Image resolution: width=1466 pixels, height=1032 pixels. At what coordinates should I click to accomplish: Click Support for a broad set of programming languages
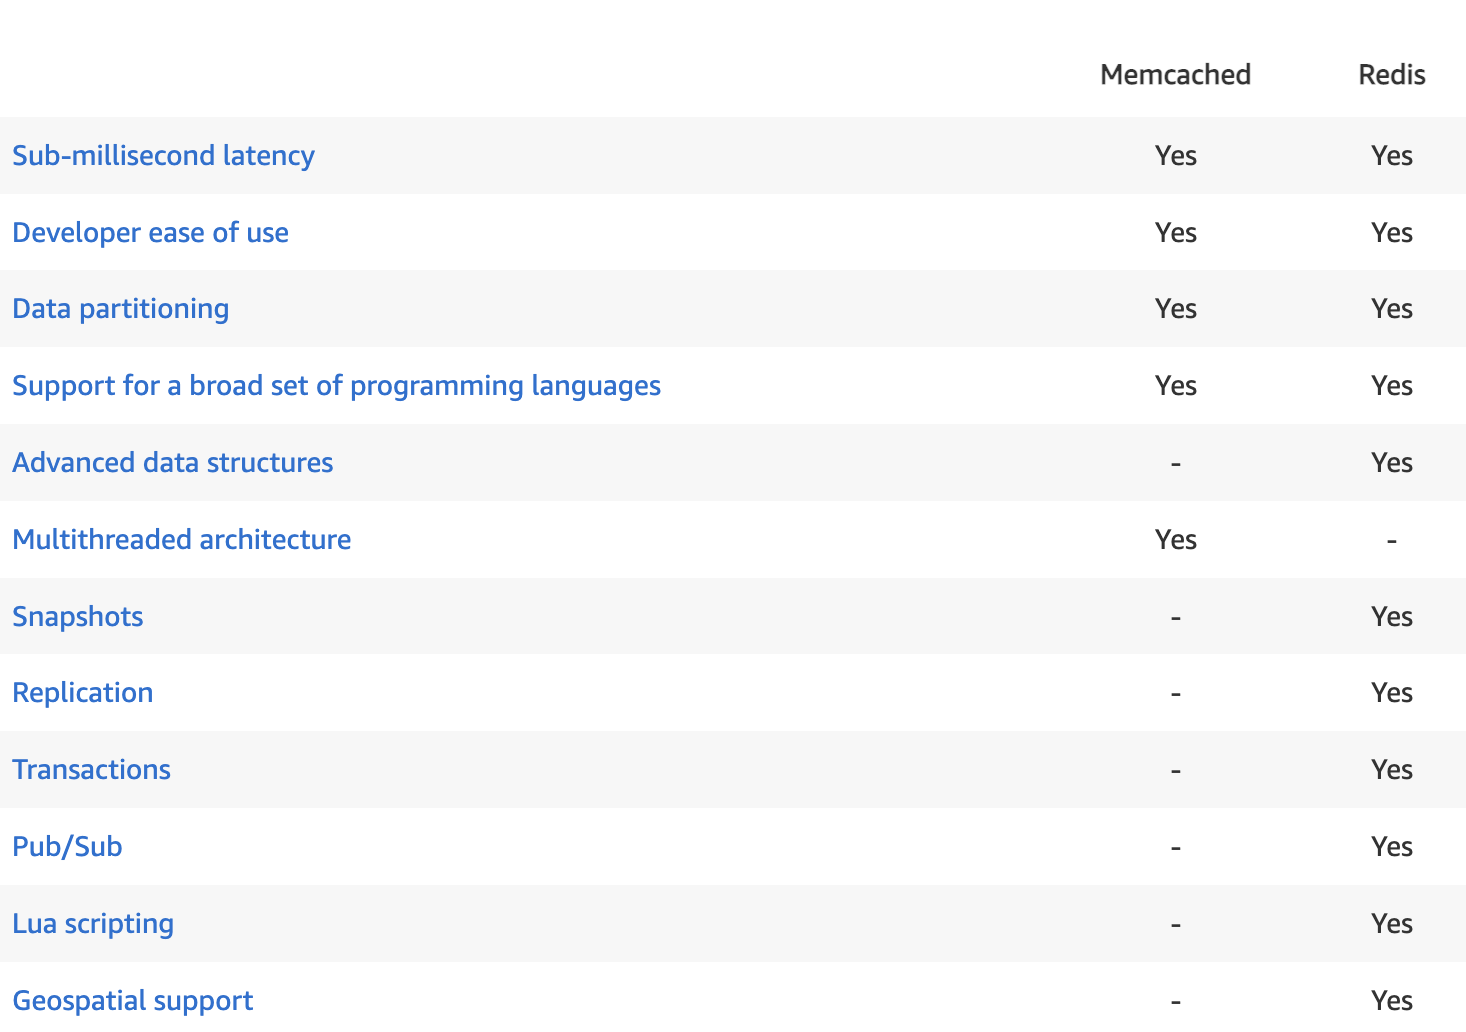point(336,386)
